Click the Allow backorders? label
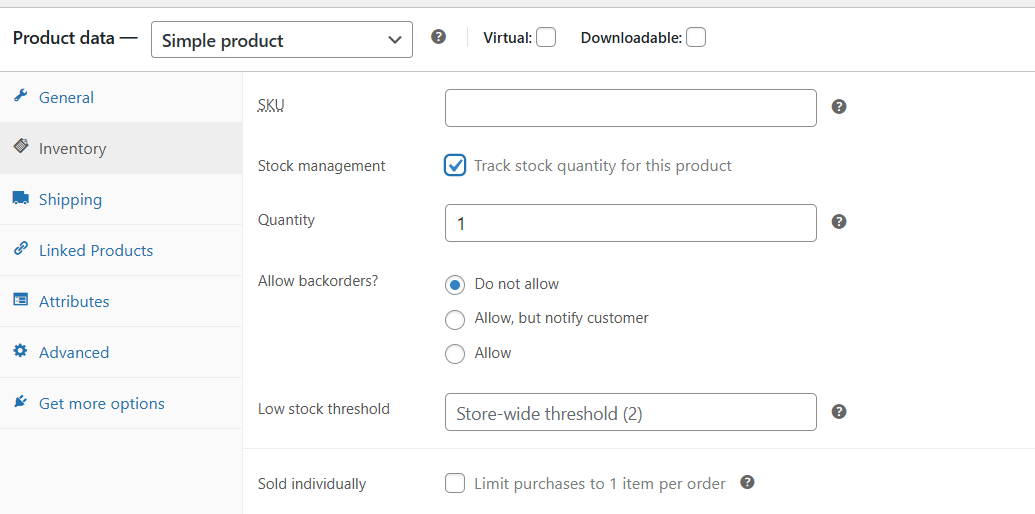This screenshot has height=514, width=1035. tap(317, 281)
